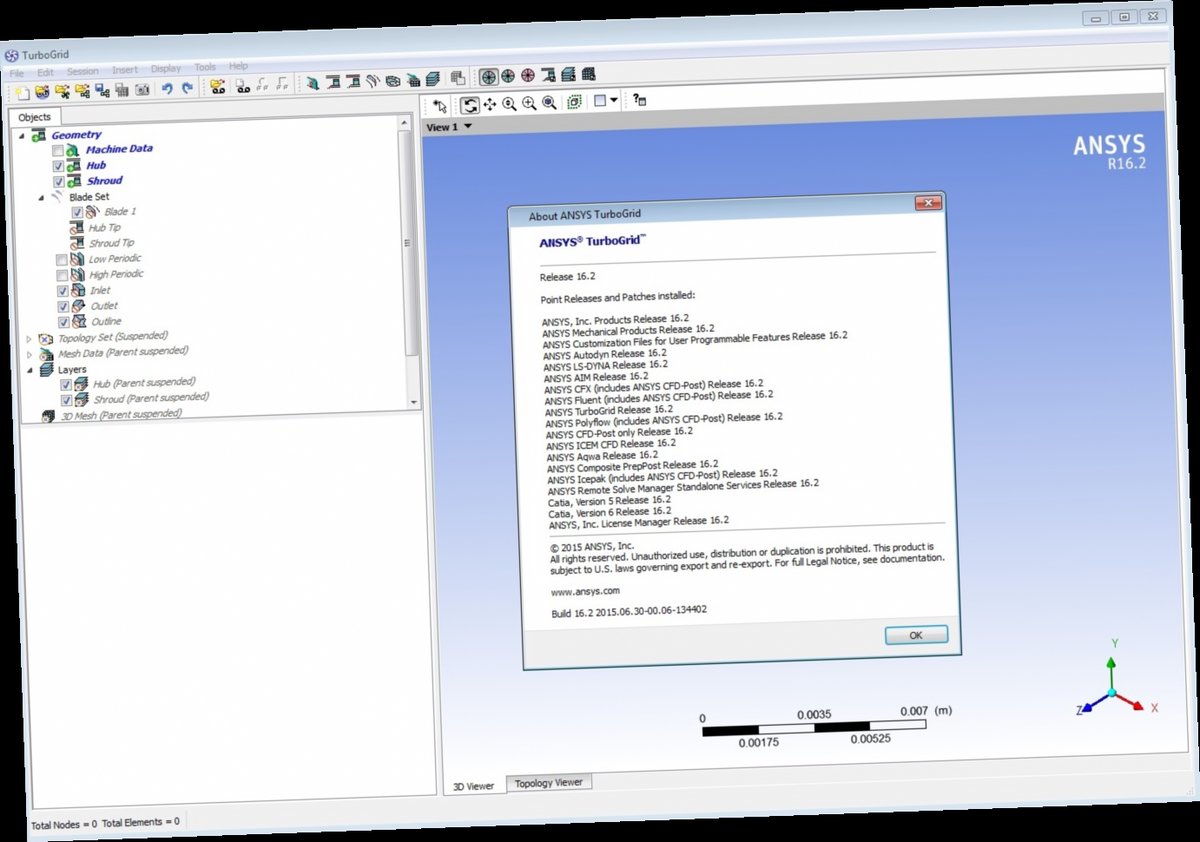Click the objects tree scroll-down arrow
This screenshot has height=842, width=1200.
(415, 401)
